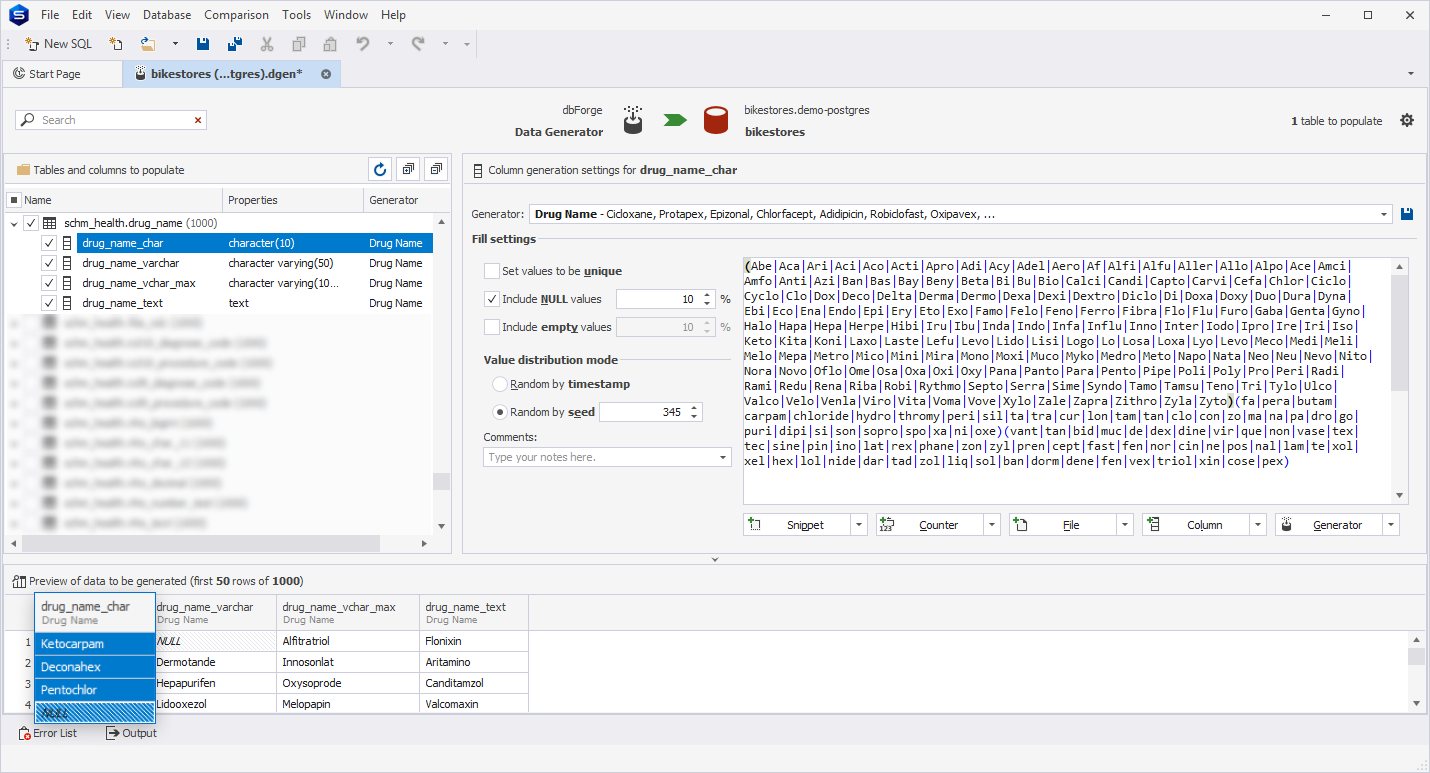Disable Include NULL values checkbox
1430x773 pixels.
491,299
